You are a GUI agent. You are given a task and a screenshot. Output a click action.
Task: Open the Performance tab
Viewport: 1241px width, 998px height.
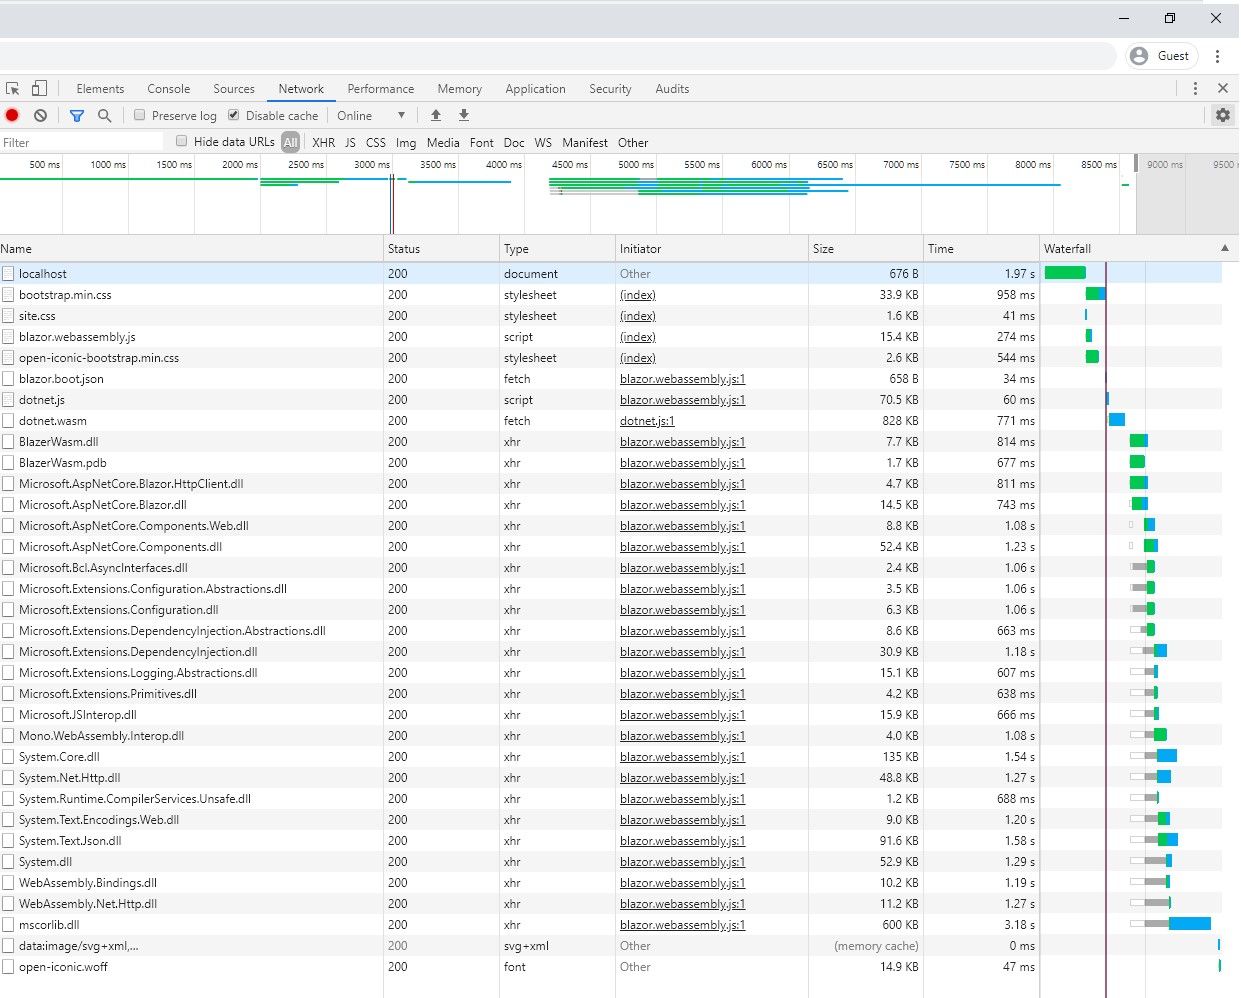[x=380, y=88]
